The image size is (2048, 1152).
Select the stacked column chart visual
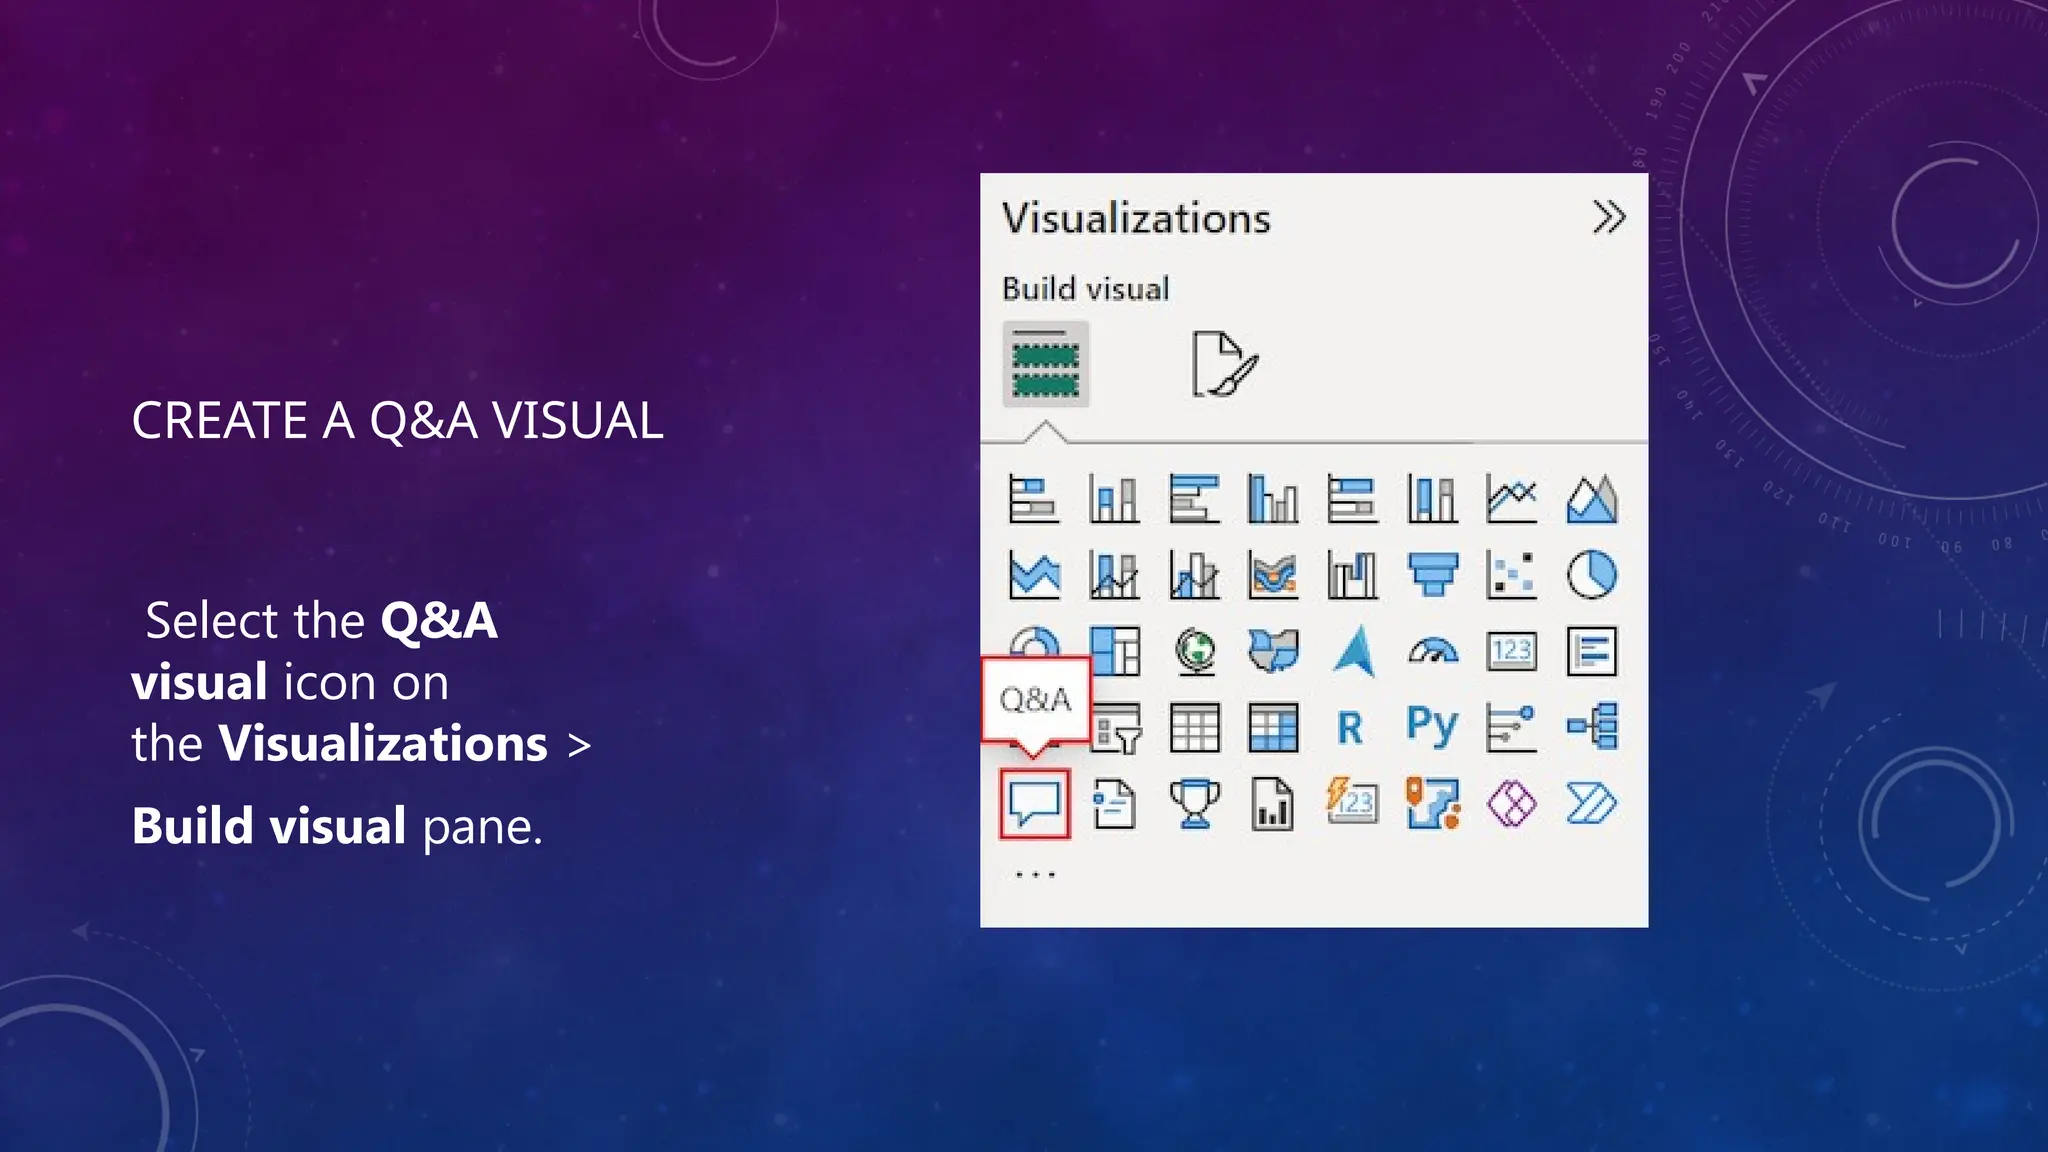[x=1114, y=498]
